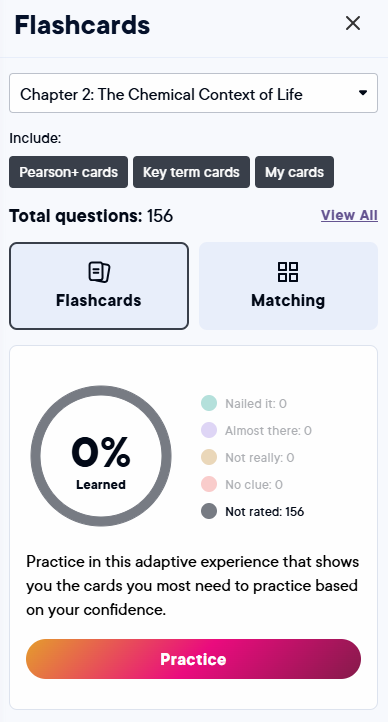Image resolution: width=388 pixels, height=722 pixels.
Task: Toggle the My cards filter
Action: point(295,172)
